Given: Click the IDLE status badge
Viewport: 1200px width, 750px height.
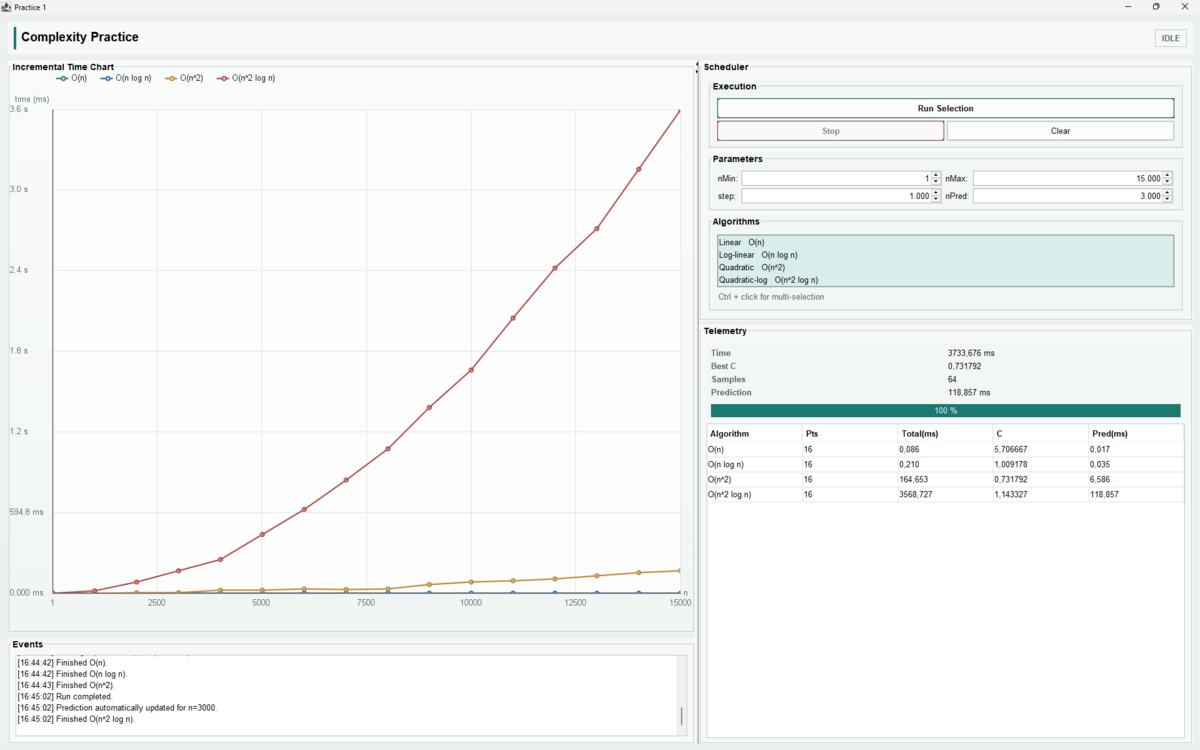Looking at the screenshot, I should pyautogui.click(x=1170, y=38).
